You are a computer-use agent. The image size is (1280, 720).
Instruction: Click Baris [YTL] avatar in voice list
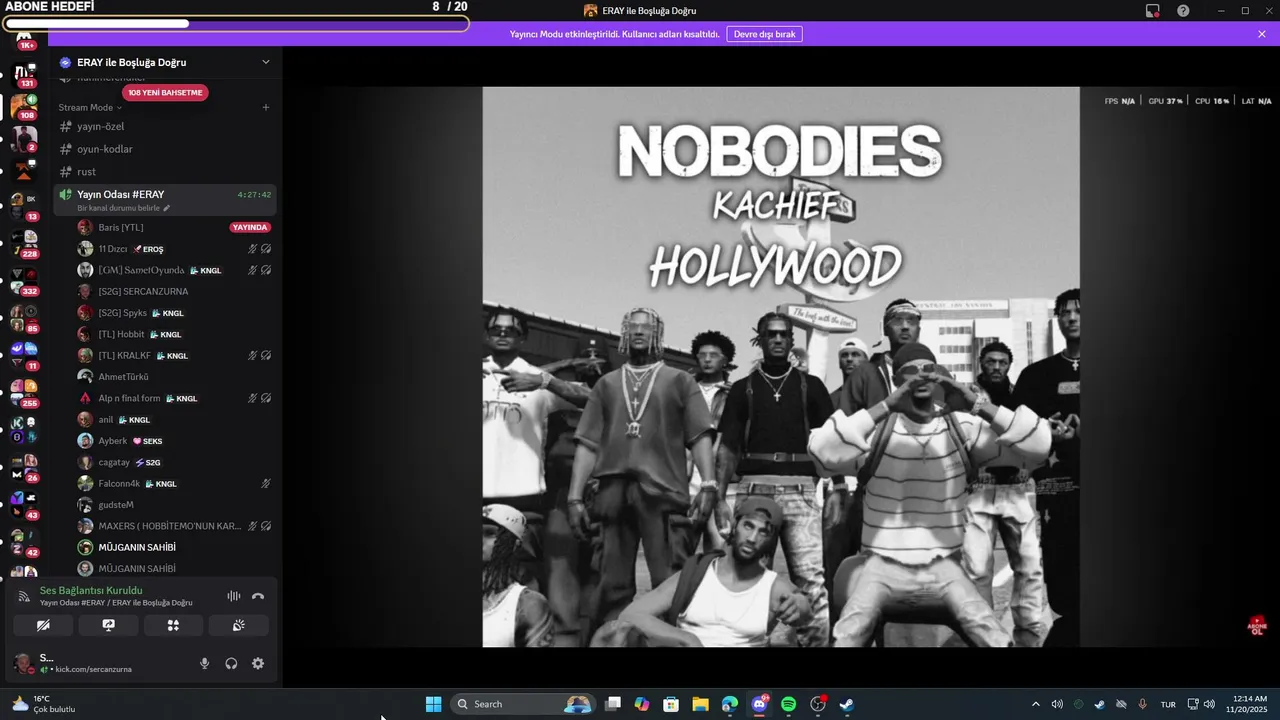point(85,227)
